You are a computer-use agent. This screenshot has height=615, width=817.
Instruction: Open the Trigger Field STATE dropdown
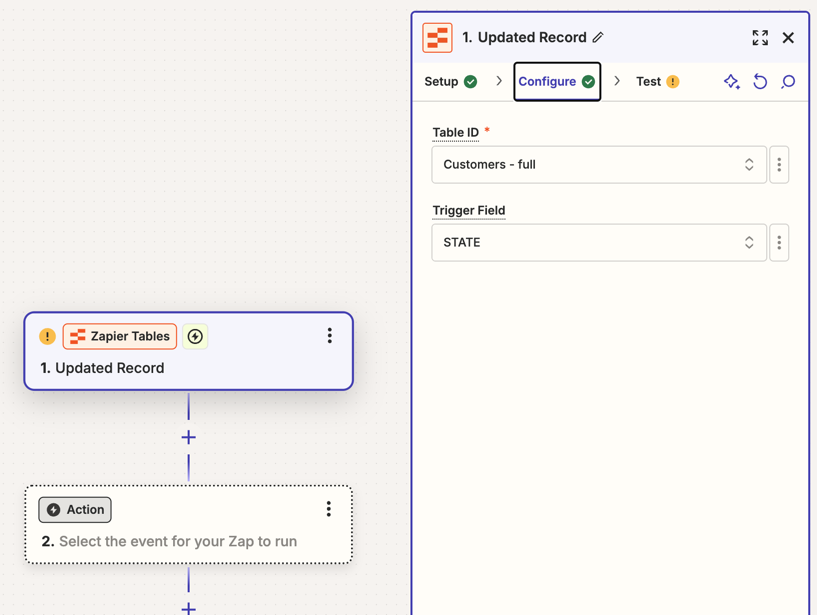(598, 243)
